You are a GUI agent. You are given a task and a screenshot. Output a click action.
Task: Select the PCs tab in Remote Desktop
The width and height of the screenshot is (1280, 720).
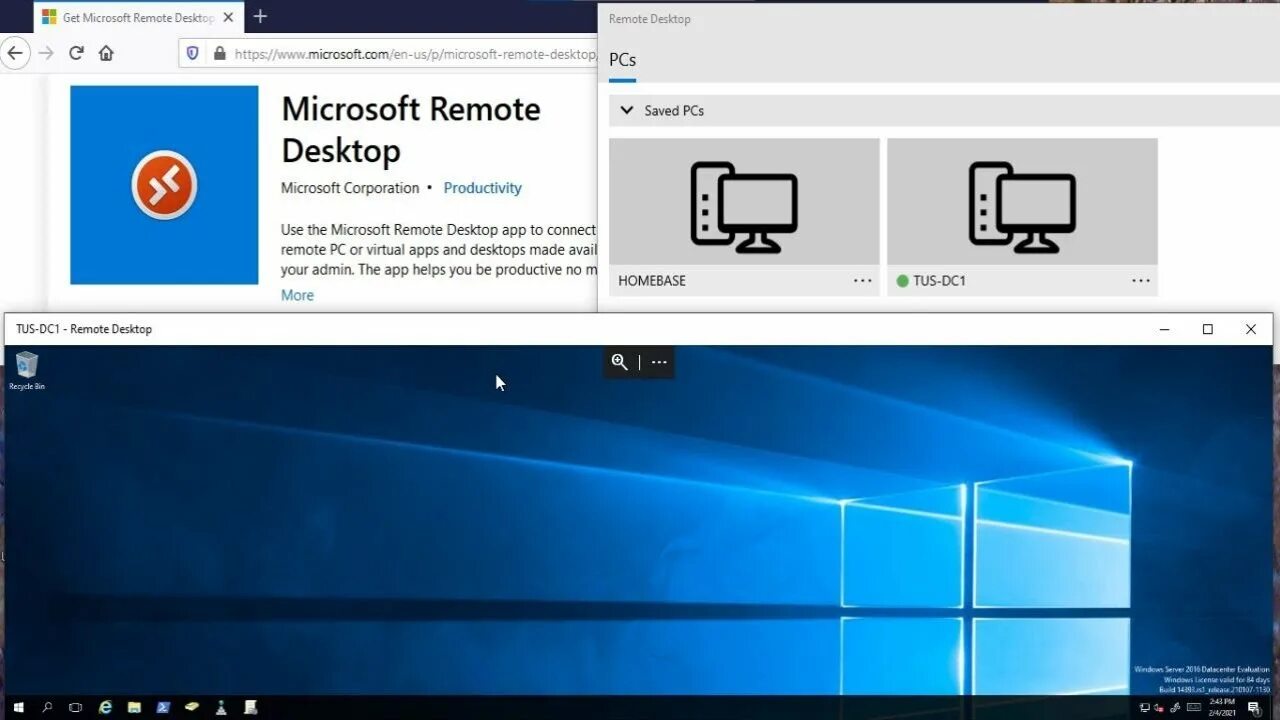[x=622, y=60]
